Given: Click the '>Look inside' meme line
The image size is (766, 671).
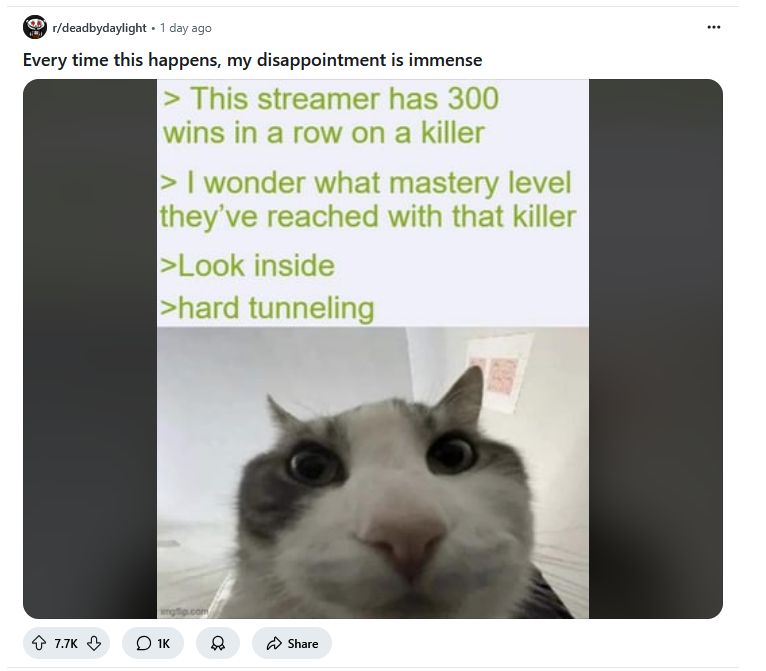Looking at the screenshot, I should (248, 266).
